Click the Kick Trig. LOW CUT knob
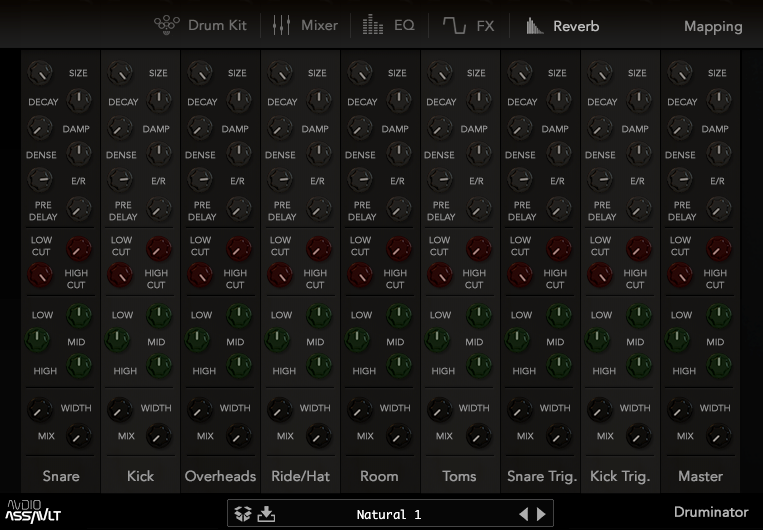This screenshot has height=530, width=763. pos(638,249)
